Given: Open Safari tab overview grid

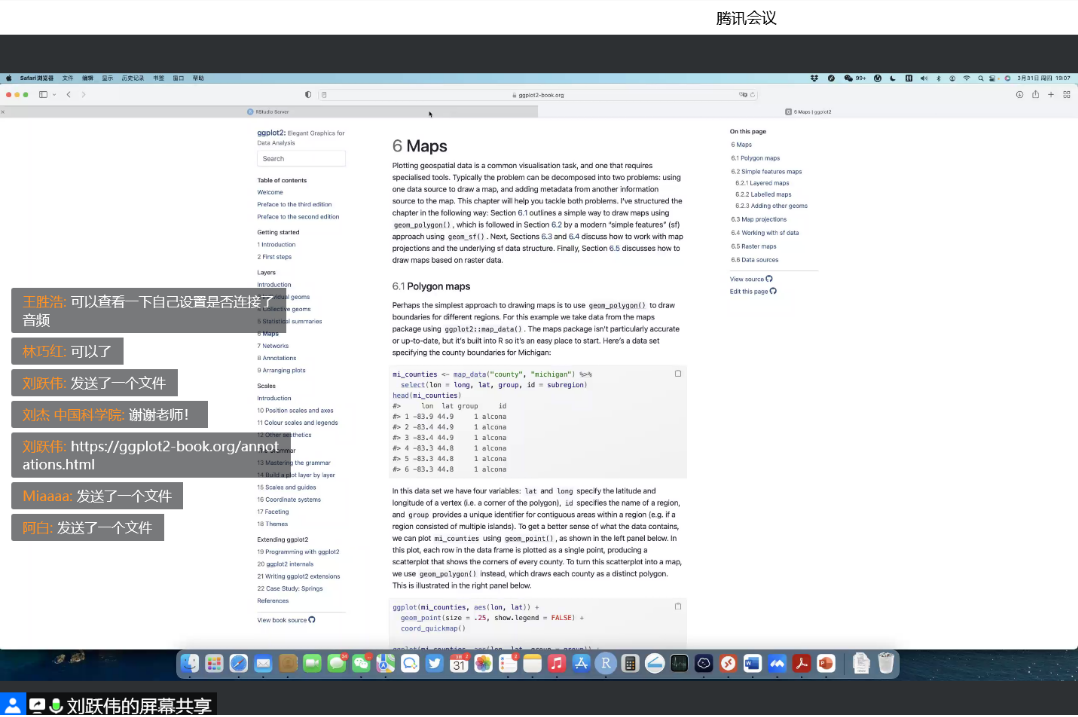Looking at the screenshot, I should click(1066, 95).
